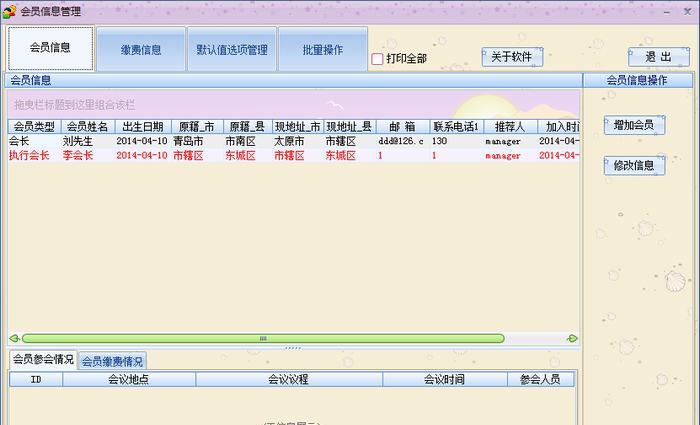Click the 推荐人 column header
The width and height of the screenshot is (700, 425).
pyautogui.click(x=510, y=127)
